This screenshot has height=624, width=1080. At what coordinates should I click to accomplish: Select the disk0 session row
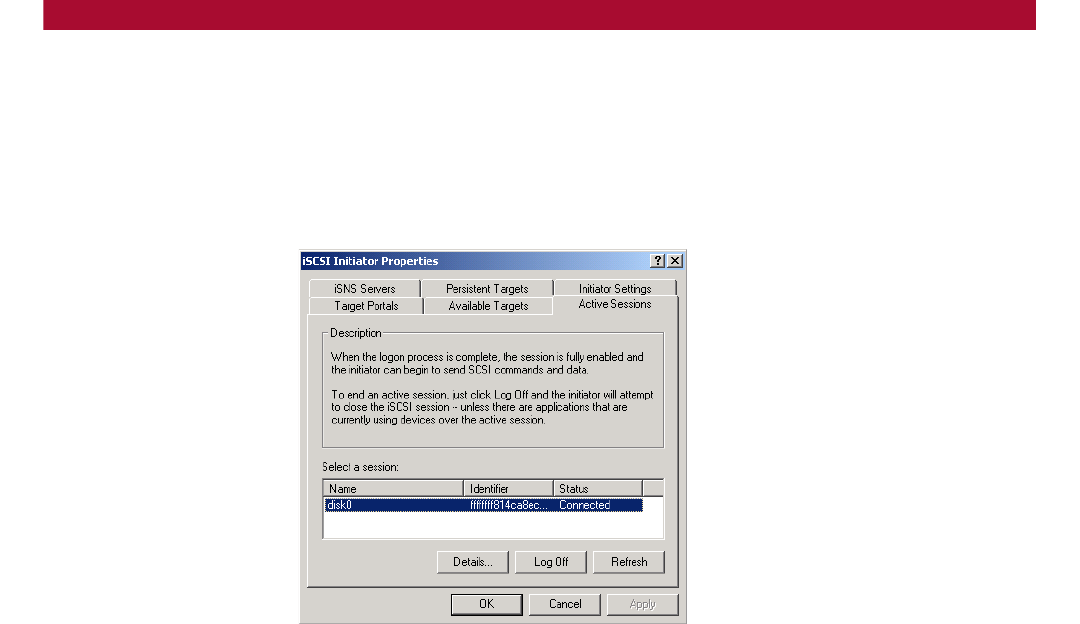coord(484,505)
